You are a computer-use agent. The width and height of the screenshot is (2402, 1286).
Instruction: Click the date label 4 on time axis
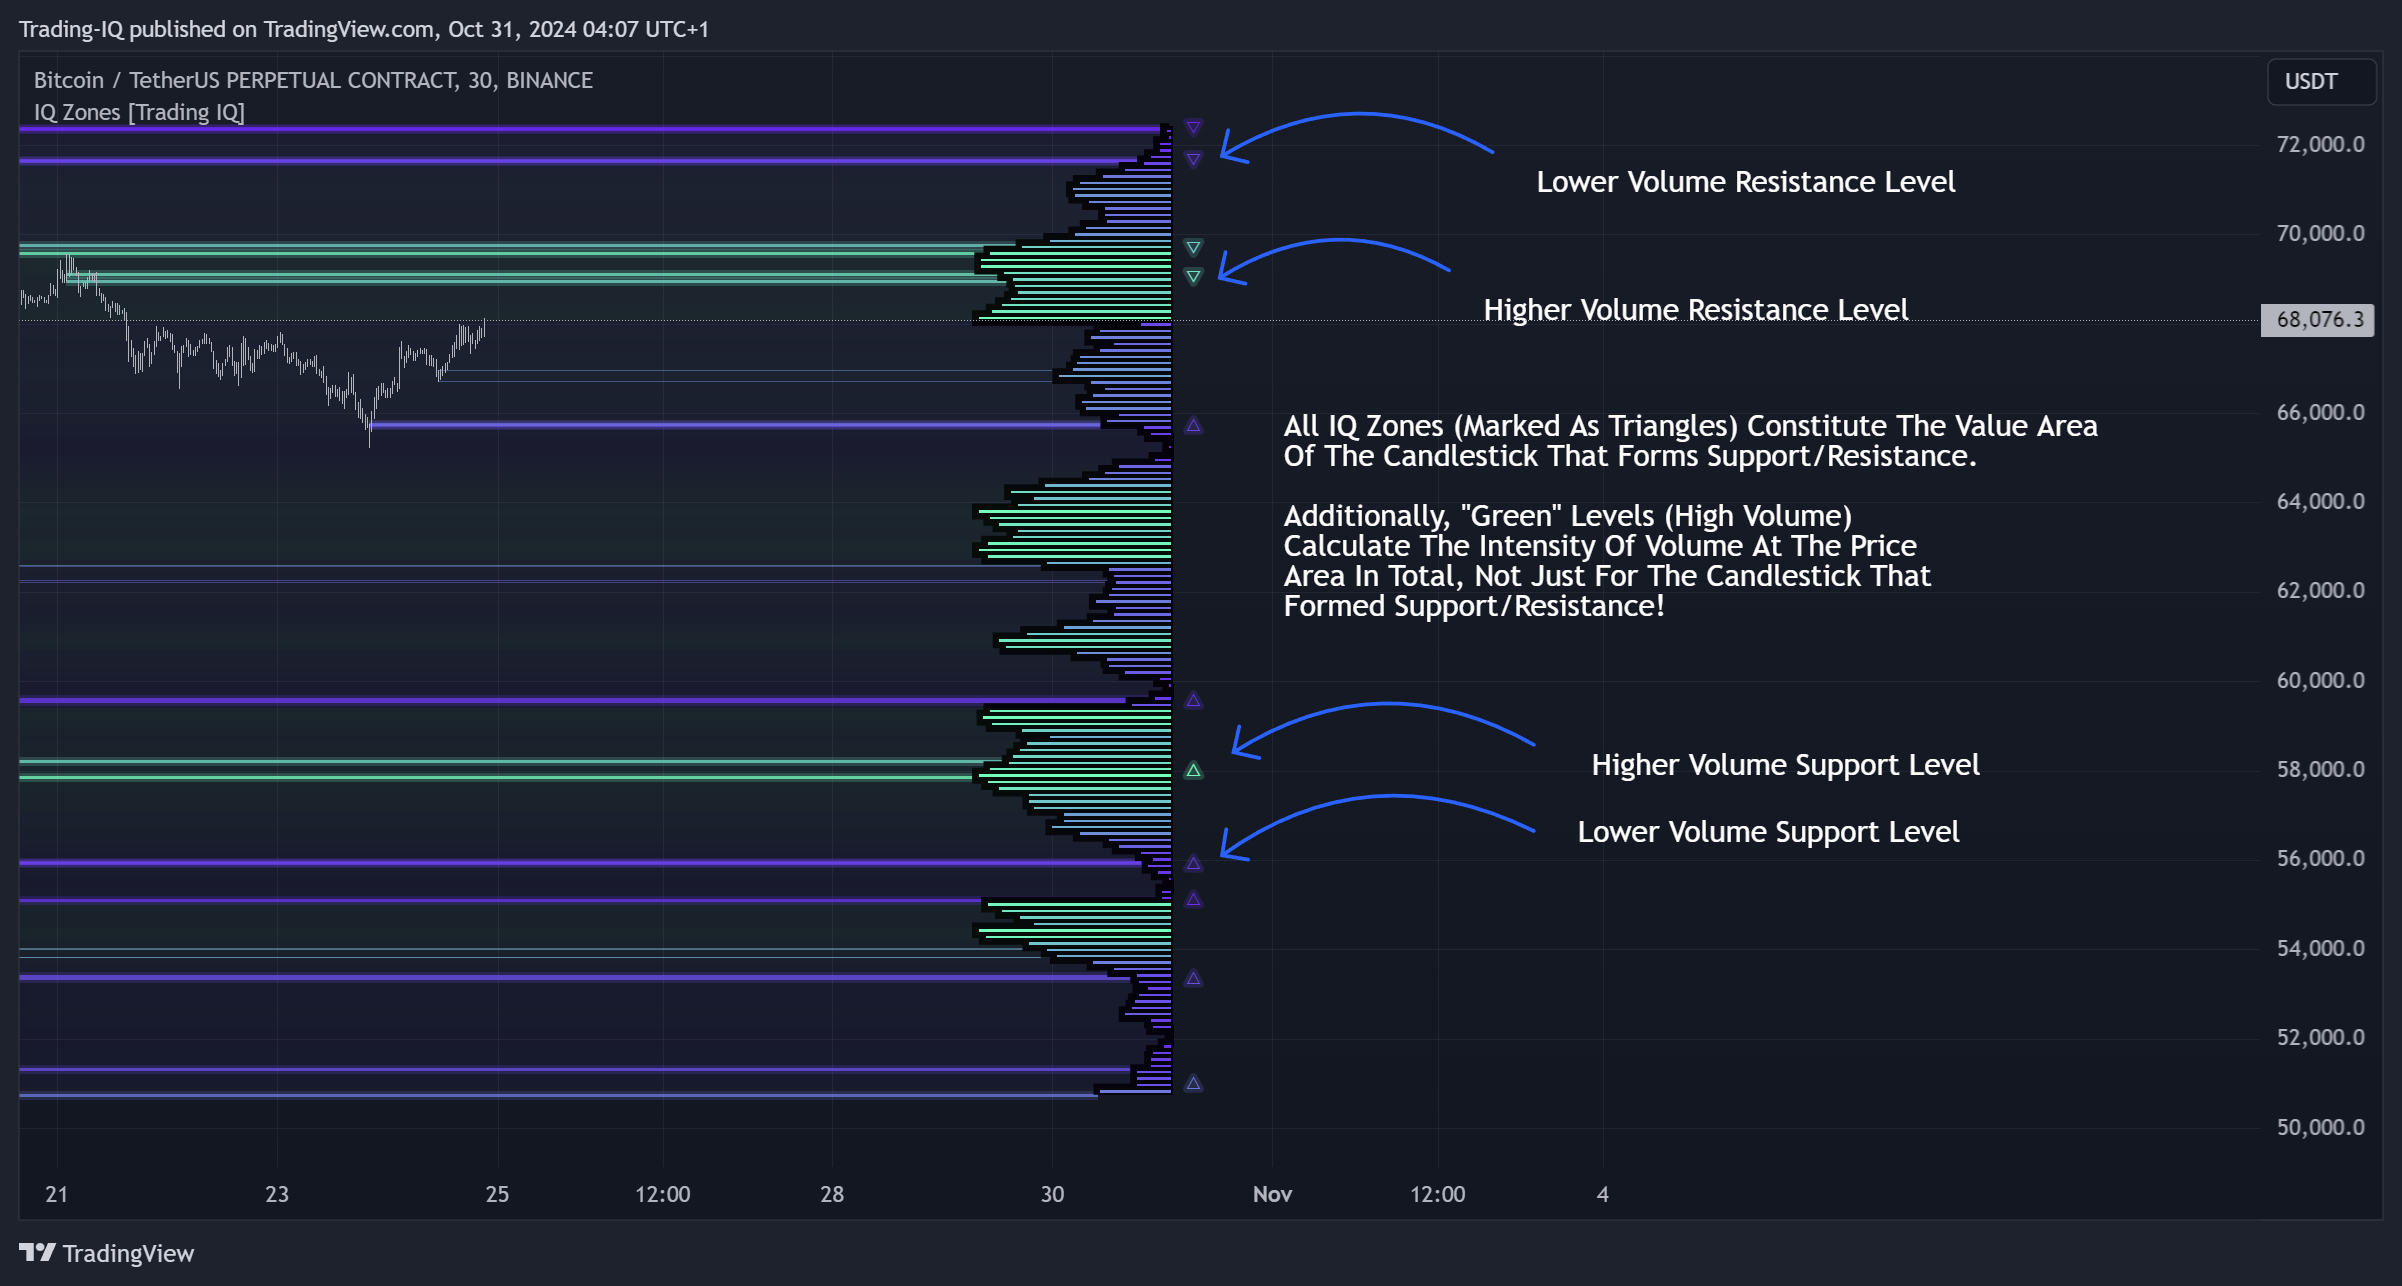pyautogui.click(x=1603, y=1194)
